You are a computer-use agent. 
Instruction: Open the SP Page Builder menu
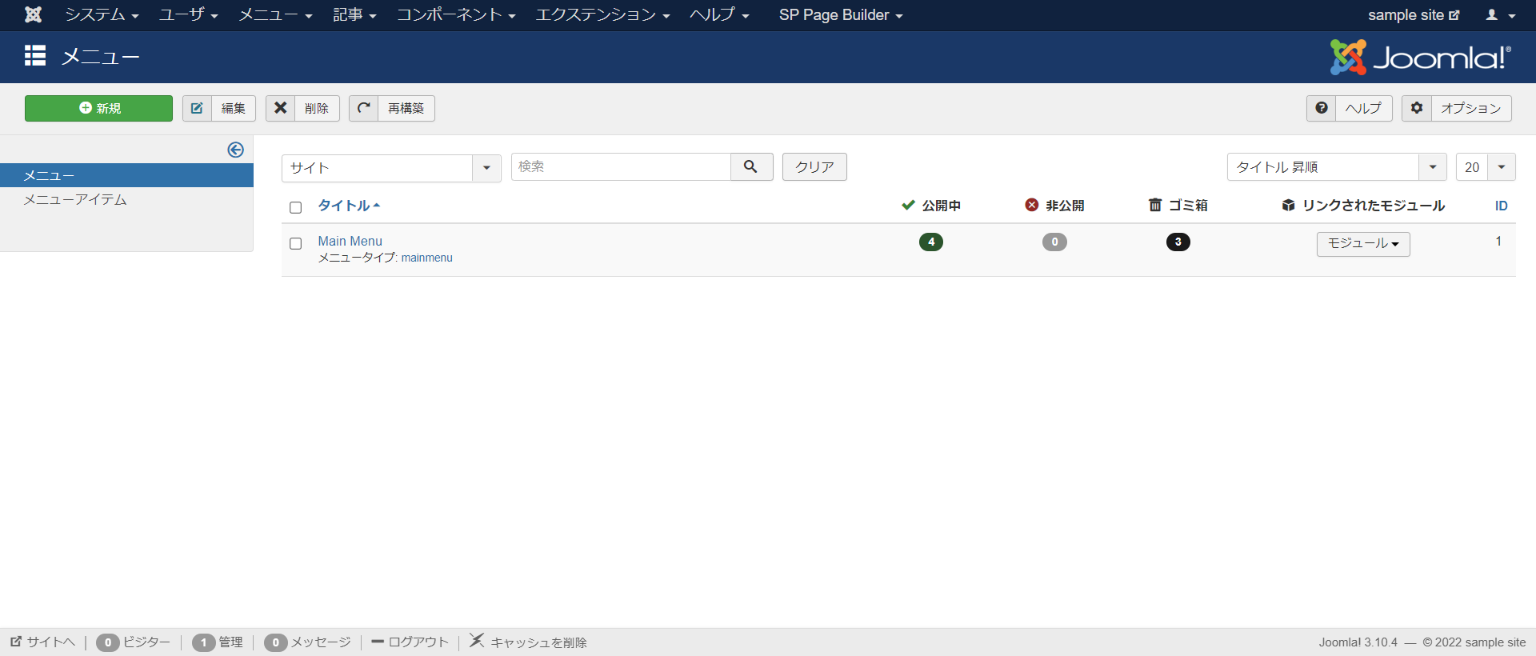coord(840,15)
